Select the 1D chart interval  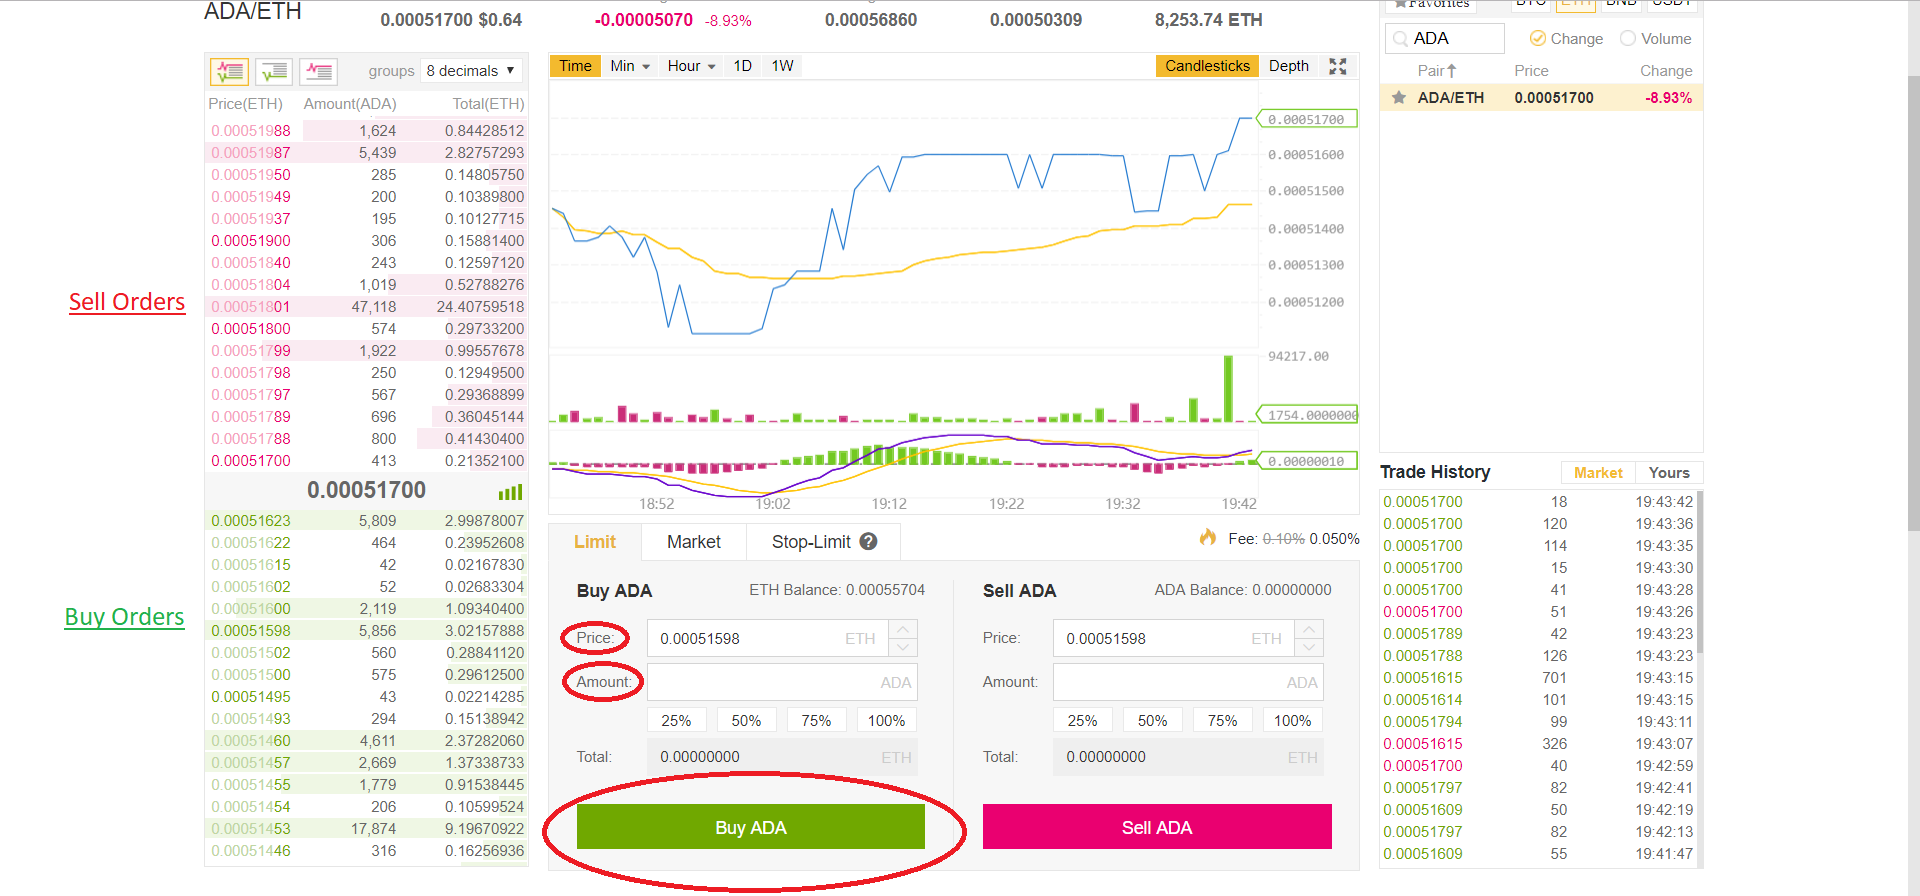[x=742, y=66]
